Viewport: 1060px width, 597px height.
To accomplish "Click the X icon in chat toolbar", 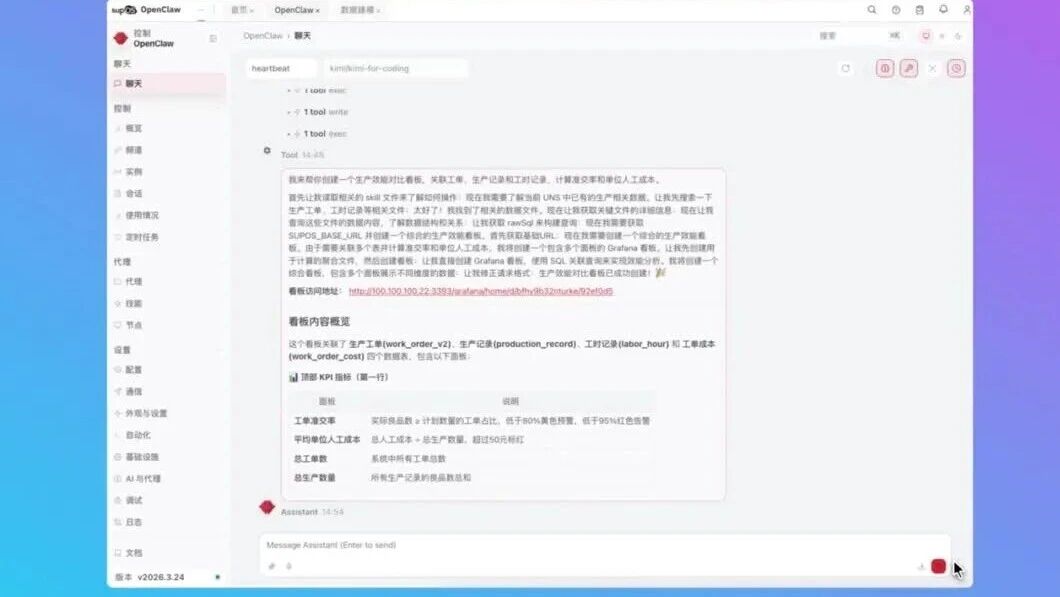I will pos(932,68).
